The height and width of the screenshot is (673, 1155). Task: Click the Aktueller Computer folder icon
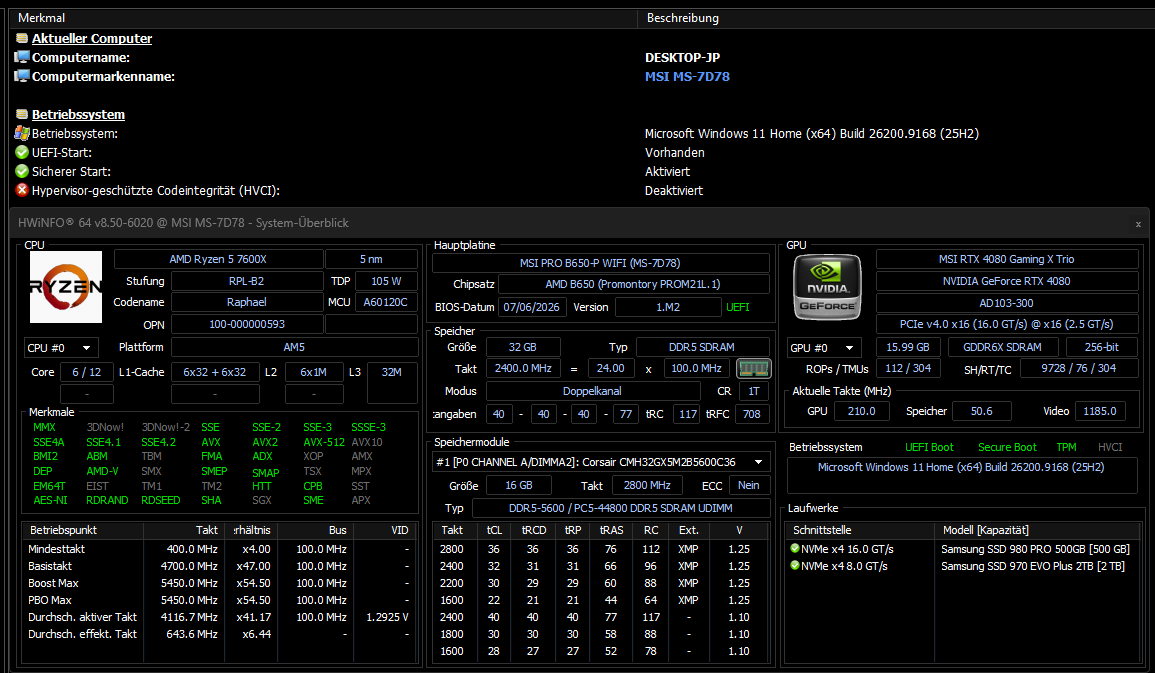point(22,38)
